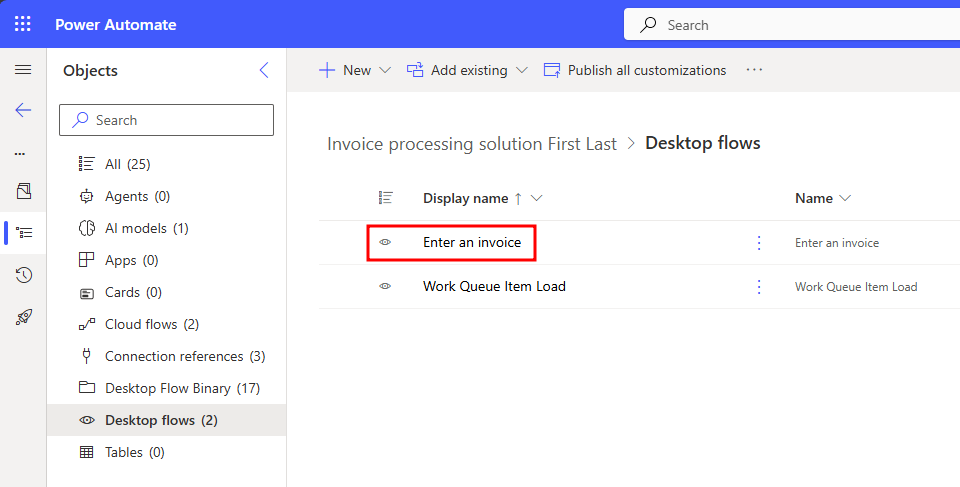
Task: Select Desktop Flow Binary (17)
Action: coord(167,388)
